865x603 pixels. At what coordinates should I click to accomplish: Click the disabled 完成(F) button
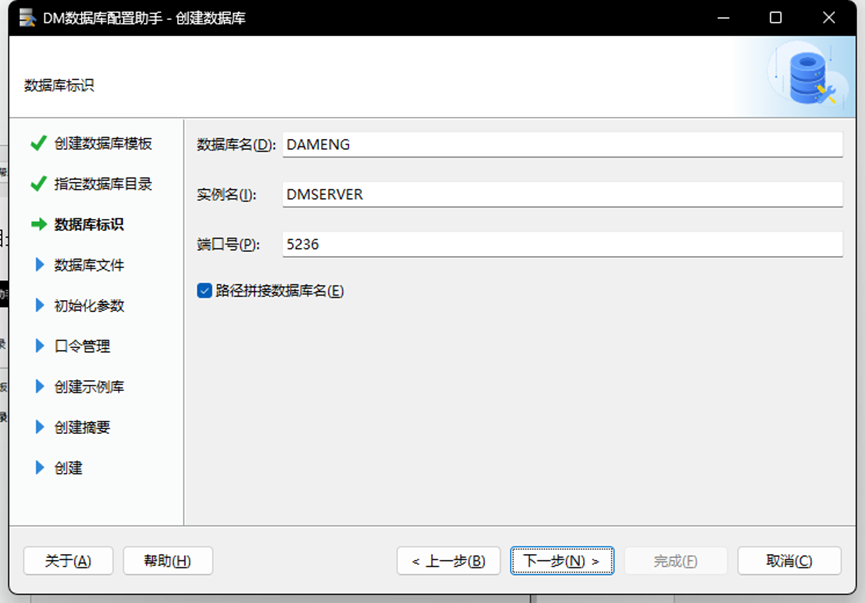(676, 561)
